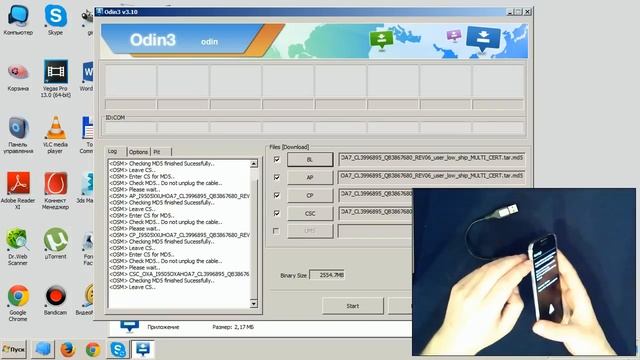Click the BL file button
The height and width of the screenshot is (360, 640).
click(310, 160)
